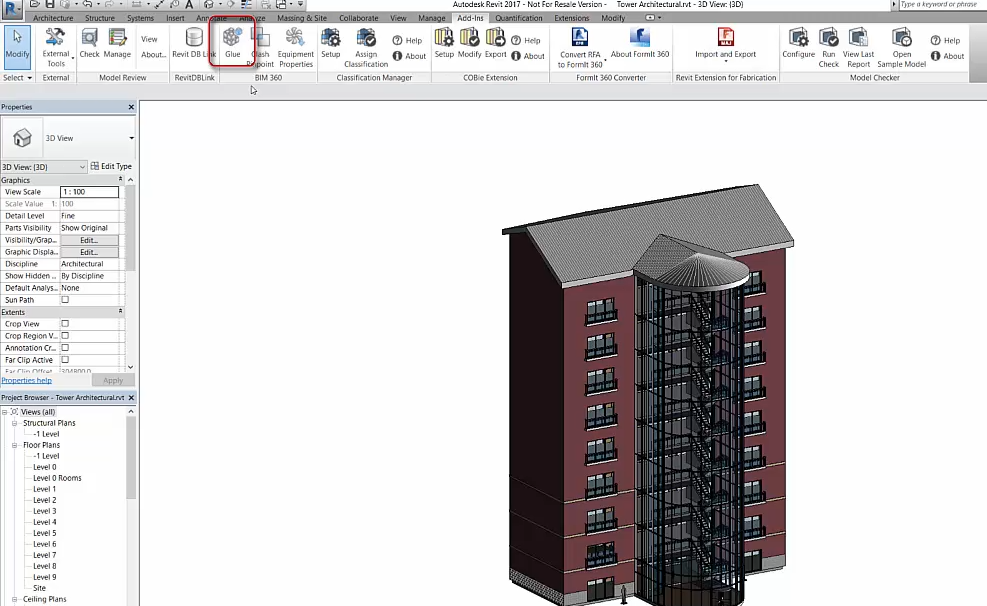Click Convert RFA to FormIt 360
This screenshot has width=987, height=606.
pyautogui.click(x=580, y=47)
